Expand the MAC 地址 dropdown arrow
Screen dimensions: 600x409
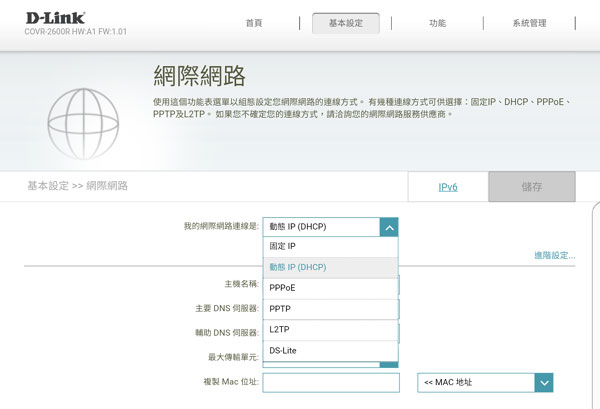tap(544, 382)
